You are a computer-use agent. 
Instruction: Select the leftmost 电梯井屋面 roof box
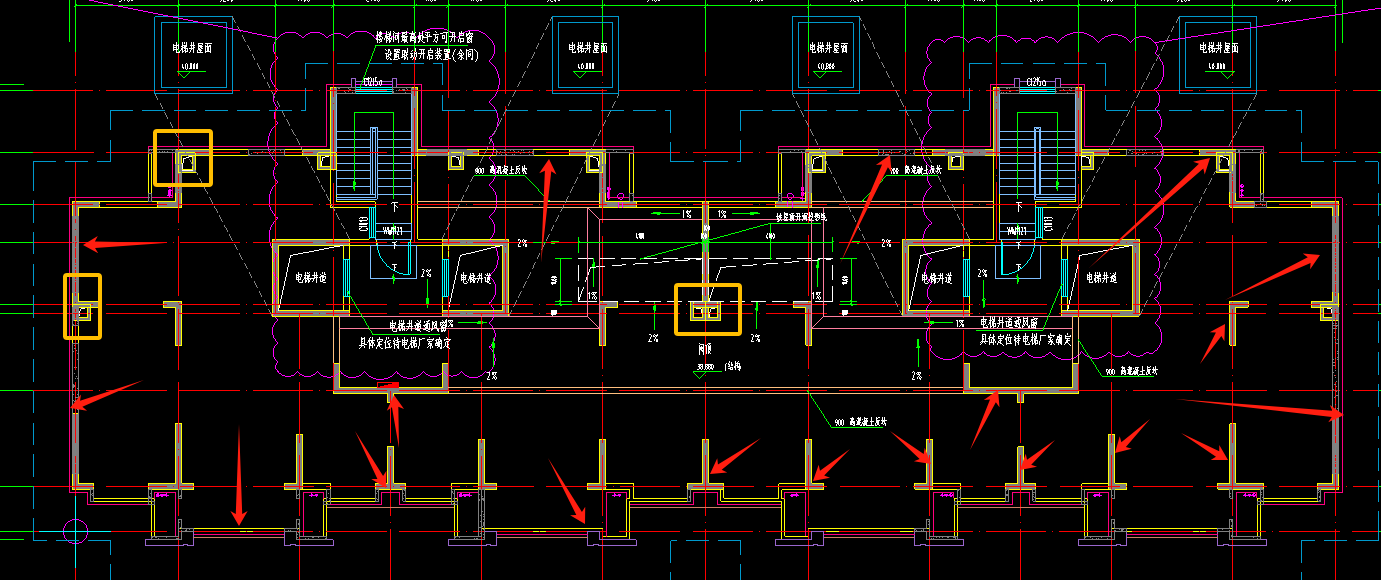coord(192,53)
